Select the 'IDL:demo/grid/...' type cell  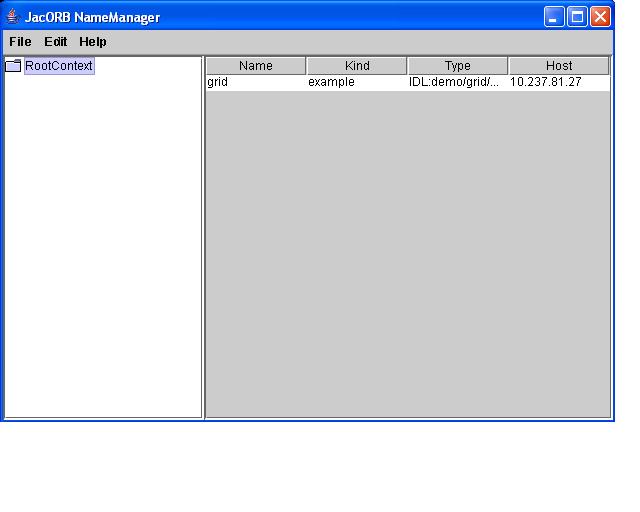point(458,82)
